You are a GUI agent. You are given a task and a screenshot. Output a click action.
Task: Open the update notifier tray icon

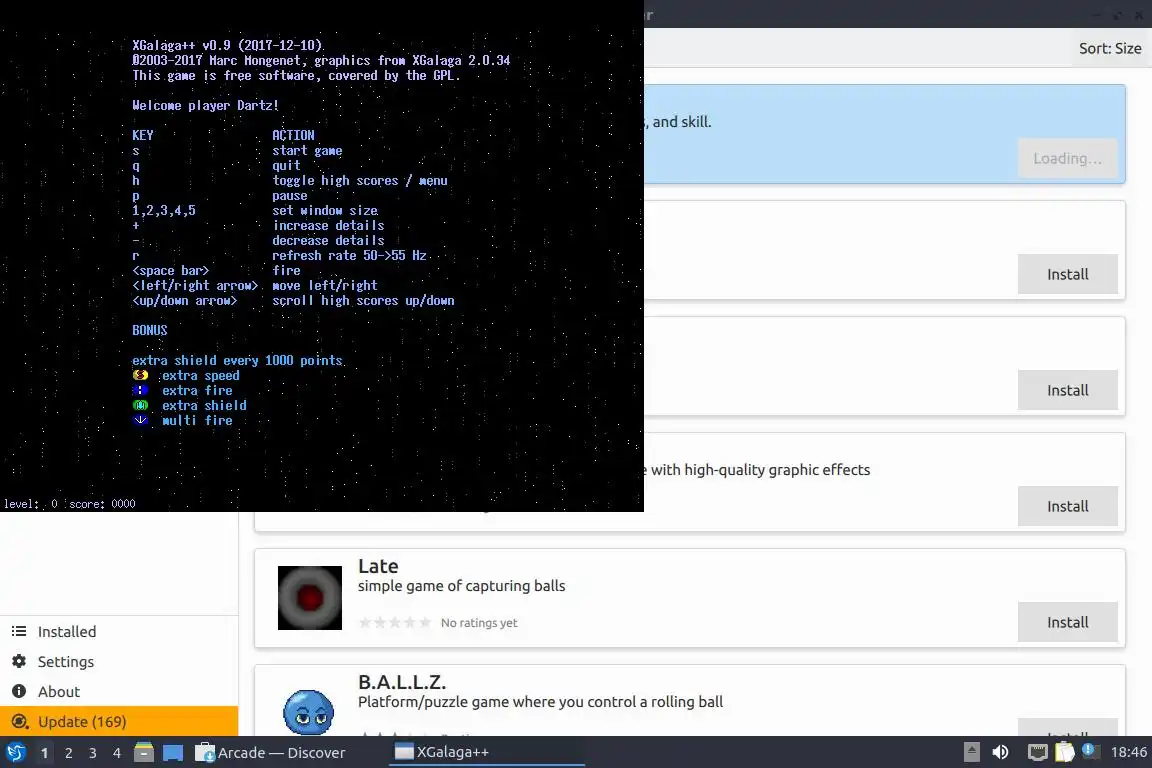click(1090, 751)
